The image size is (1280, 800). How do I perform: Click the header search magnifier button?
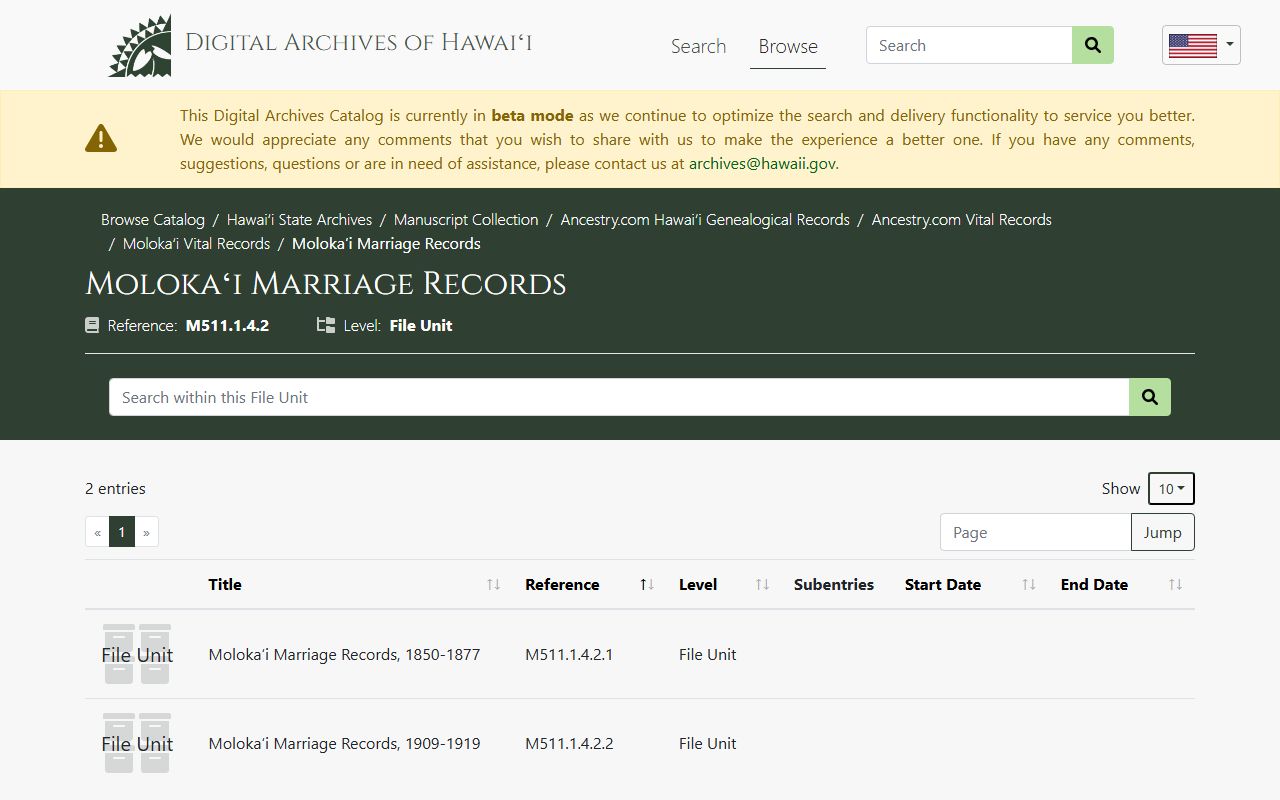point(1093,45)
